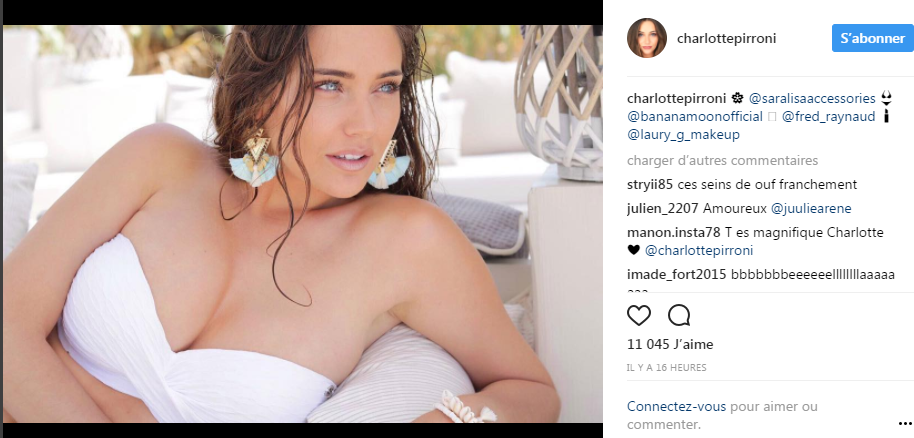The height and width of the screenshot is (438, 914).
Task: Open charlottepirroni profile picture avatar
Action: click(x=646, y=38)
